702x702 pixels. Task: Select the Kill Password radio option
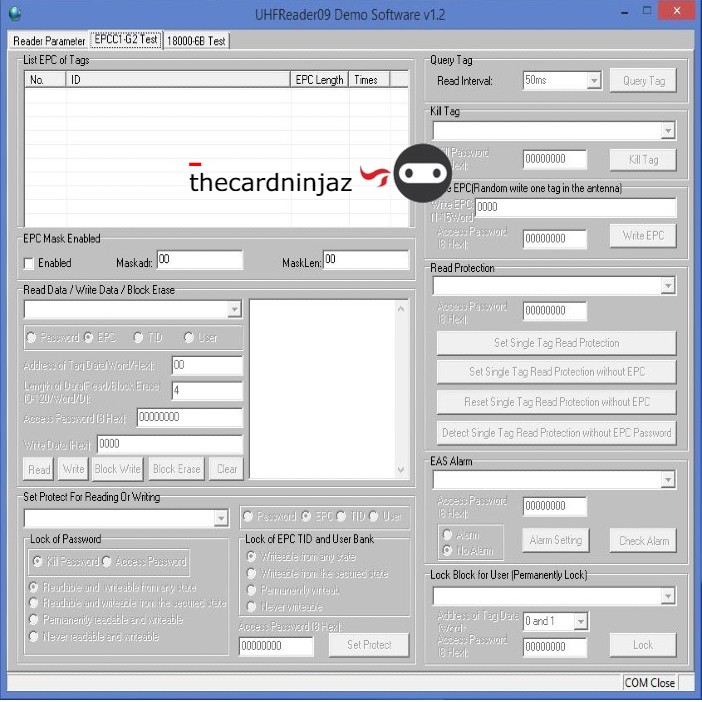point(38,562)
